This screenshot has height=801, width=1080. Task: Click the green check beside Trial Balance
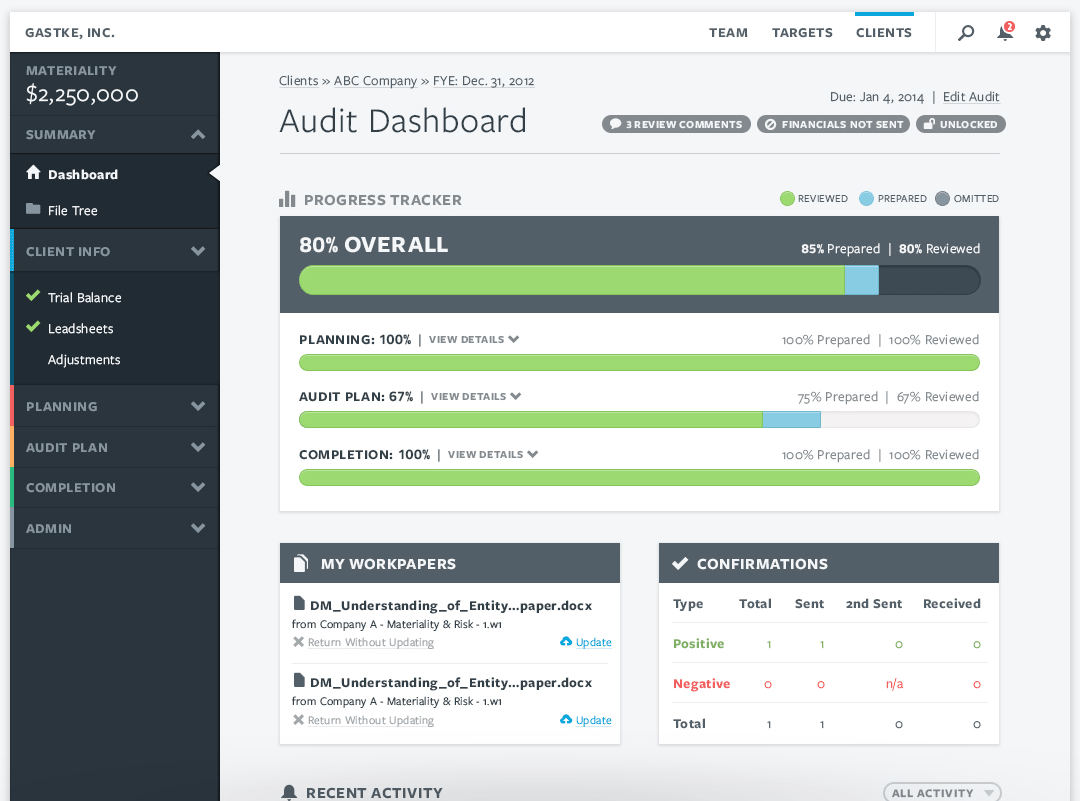tap(34, 297)
